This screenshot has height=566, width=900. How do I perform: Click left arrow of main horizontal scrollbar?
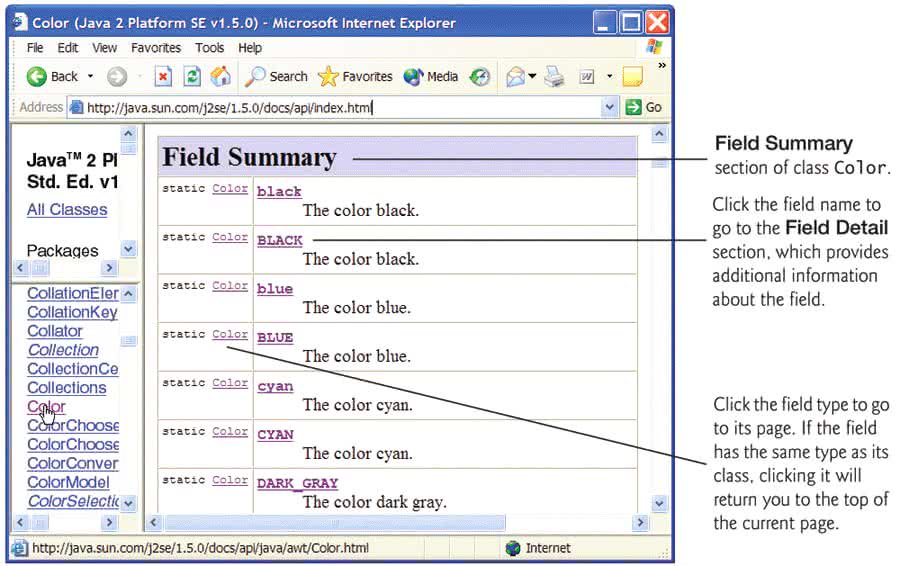point(153,522)
